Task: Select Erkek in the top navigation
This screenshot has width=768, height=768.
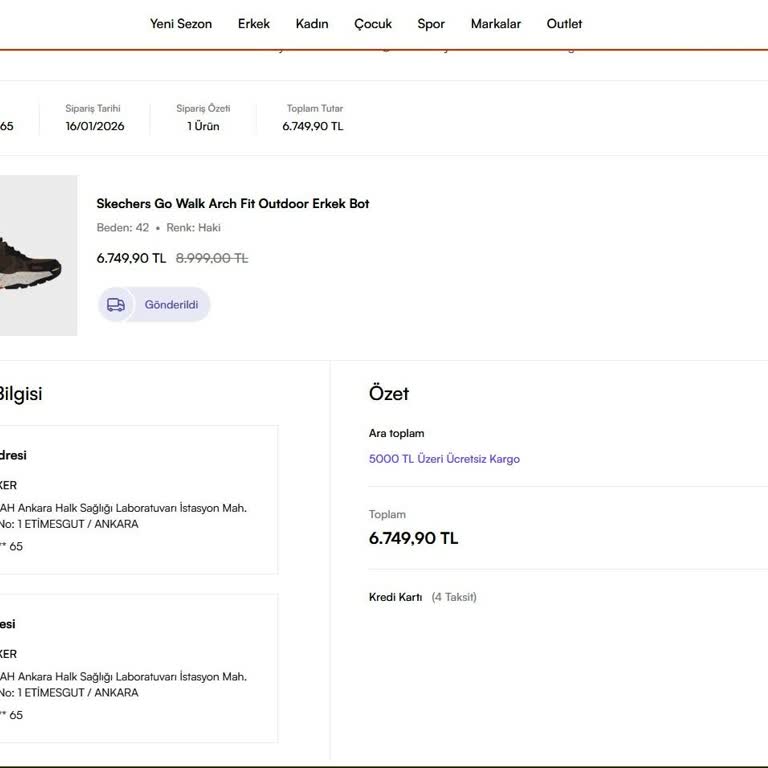Action: pyautogui.click(x=254, y=24)
